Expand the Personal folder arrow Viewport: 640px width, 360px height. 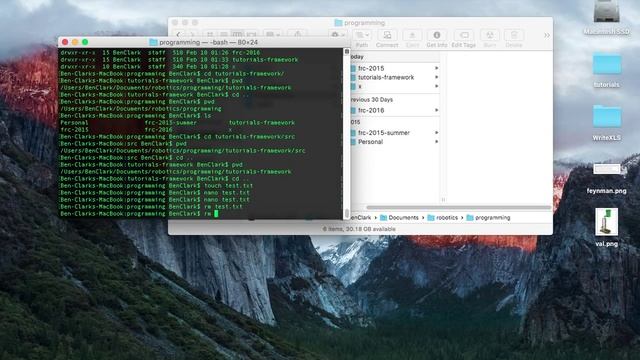[x=436, y=142]
